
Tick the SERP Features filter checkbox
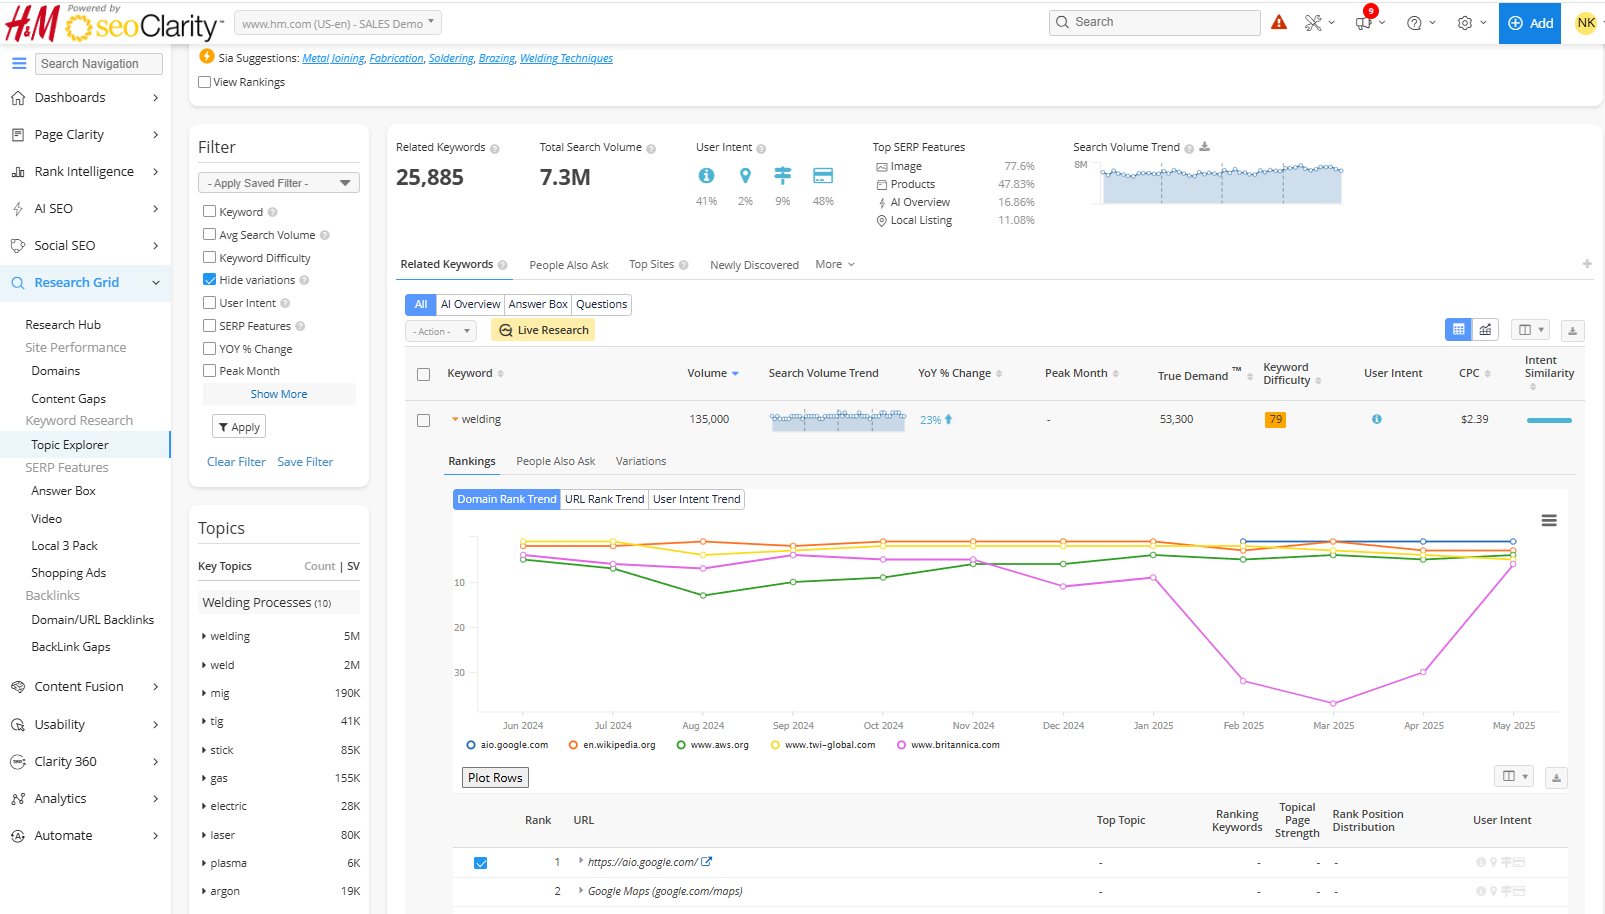(210, 326)
